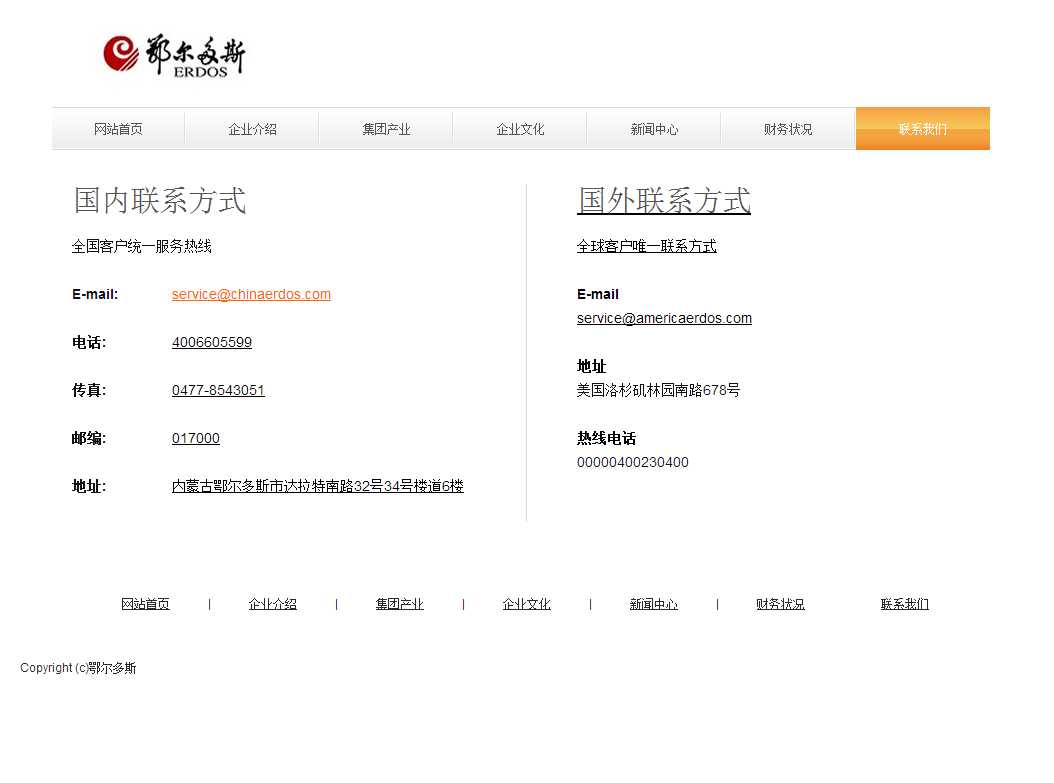Open 新闻中心 footer link
Viewport: 1054px width, 783px height.
point(653,604)
